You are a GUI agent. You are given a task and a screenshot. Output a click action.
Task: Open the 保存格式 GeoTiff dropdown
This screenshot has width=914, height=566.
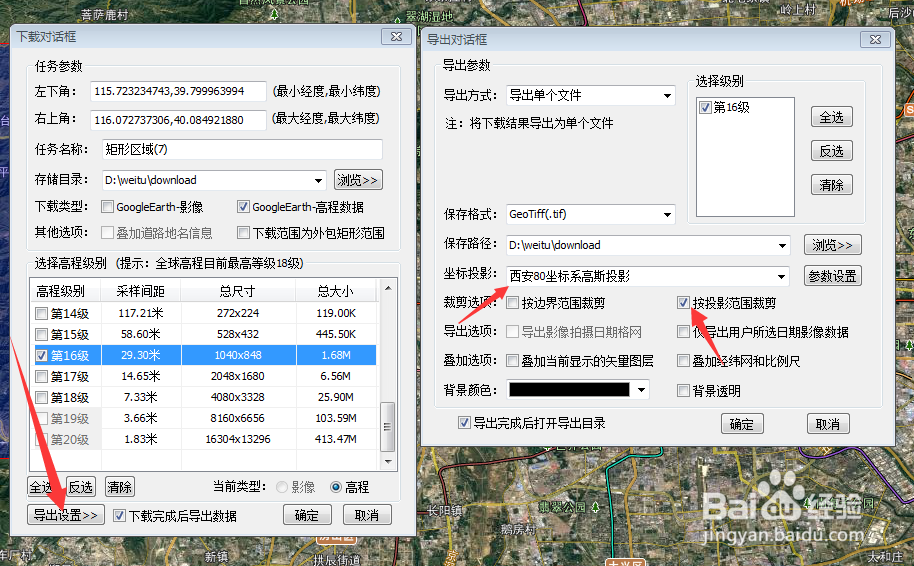point(667,215)
